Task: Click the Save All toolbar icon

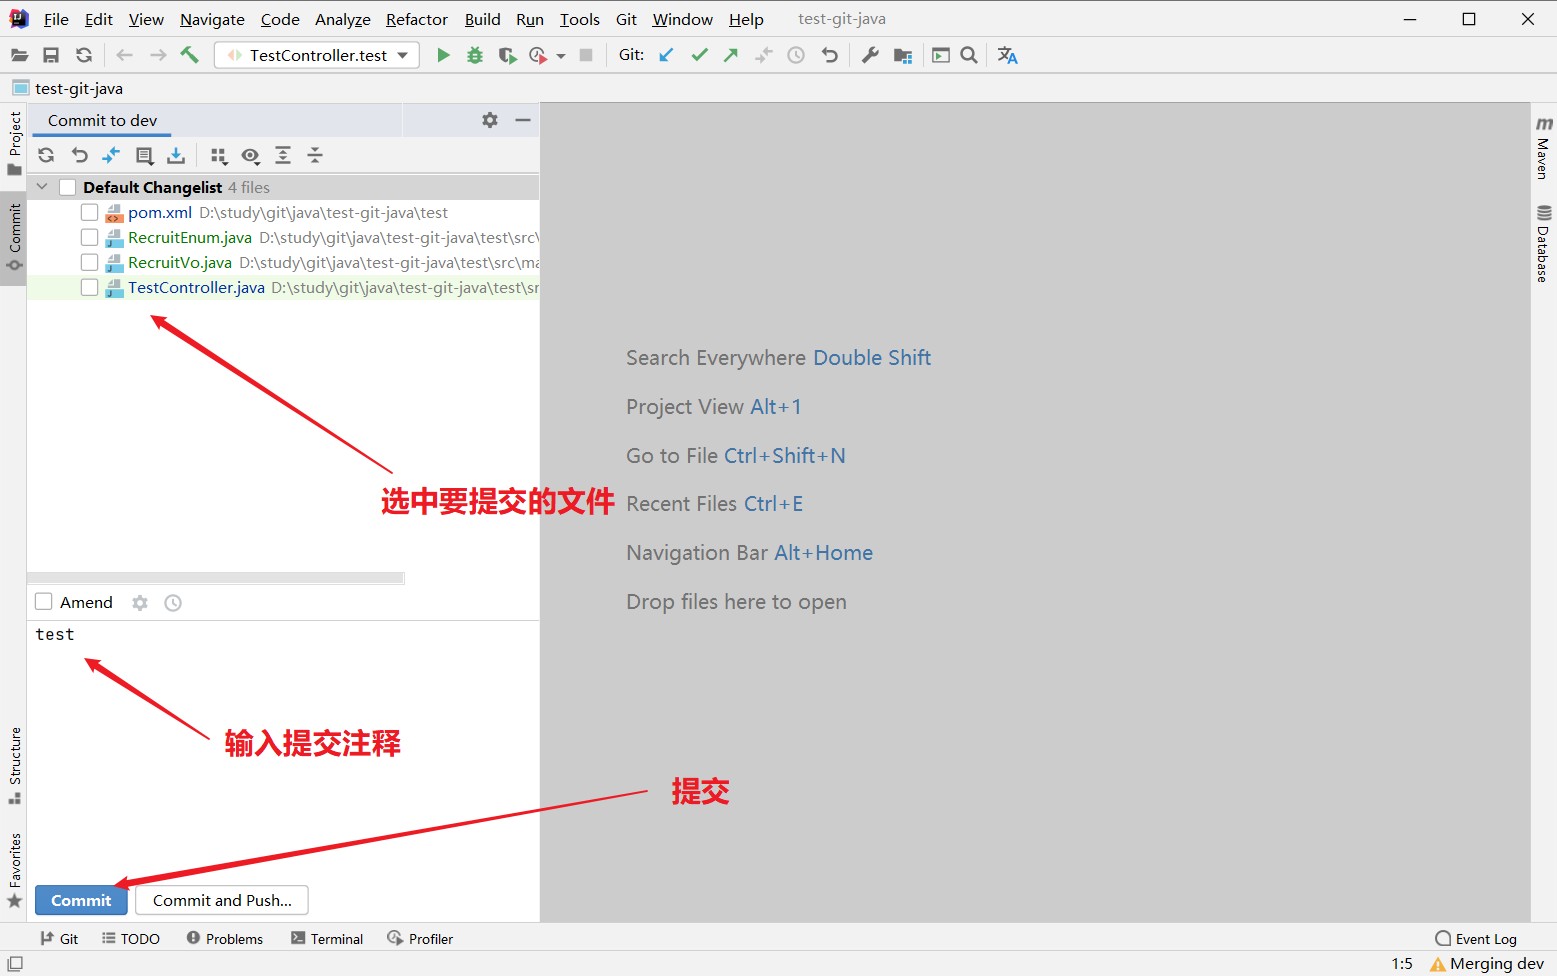Action: [x=51, y=55]
